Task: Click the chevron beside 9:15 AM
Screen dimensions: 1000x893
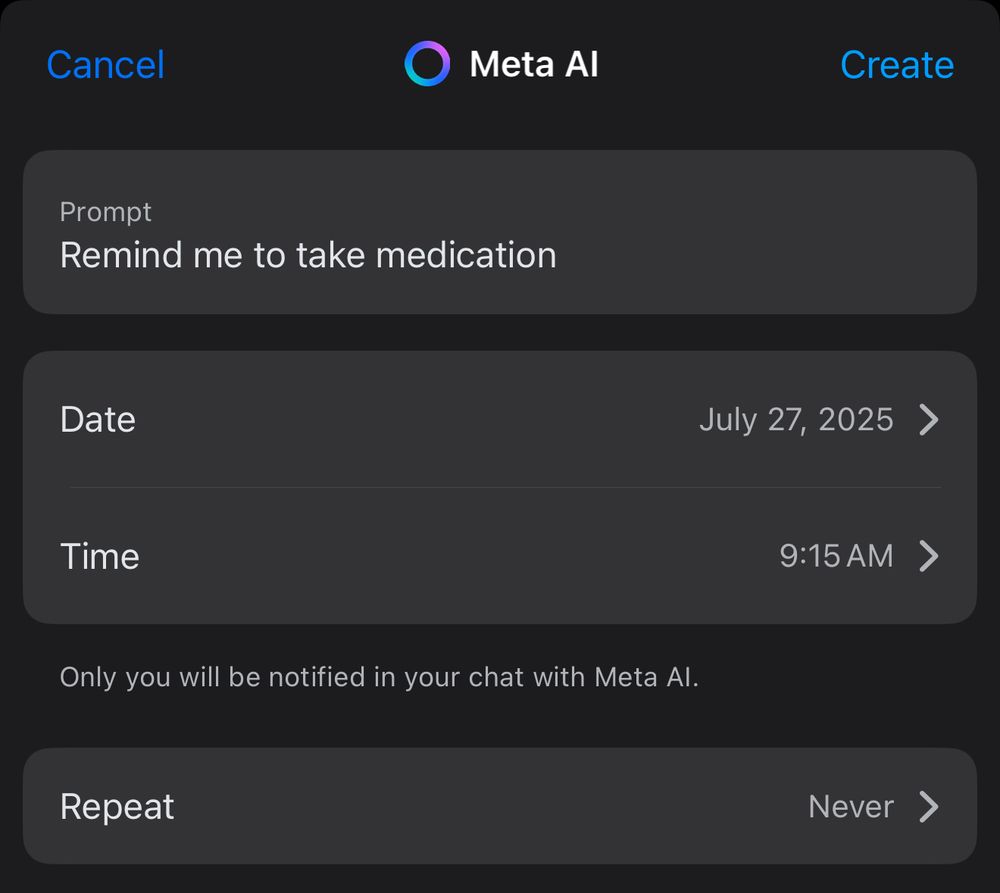Action: pyautogui.click(x=929, y=556)
